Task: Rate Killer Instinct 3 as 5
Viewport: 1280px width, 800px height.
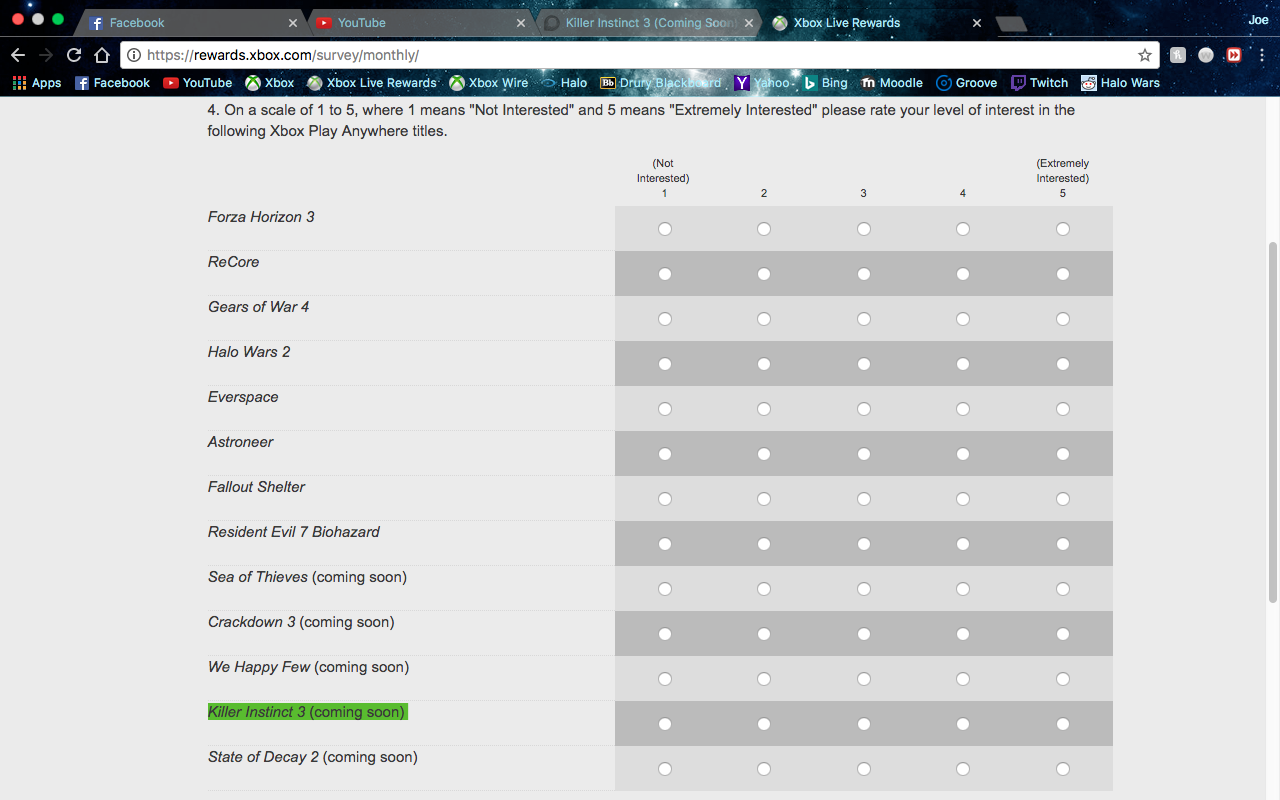Action: pyautogui.click(x=1063, y=724)
